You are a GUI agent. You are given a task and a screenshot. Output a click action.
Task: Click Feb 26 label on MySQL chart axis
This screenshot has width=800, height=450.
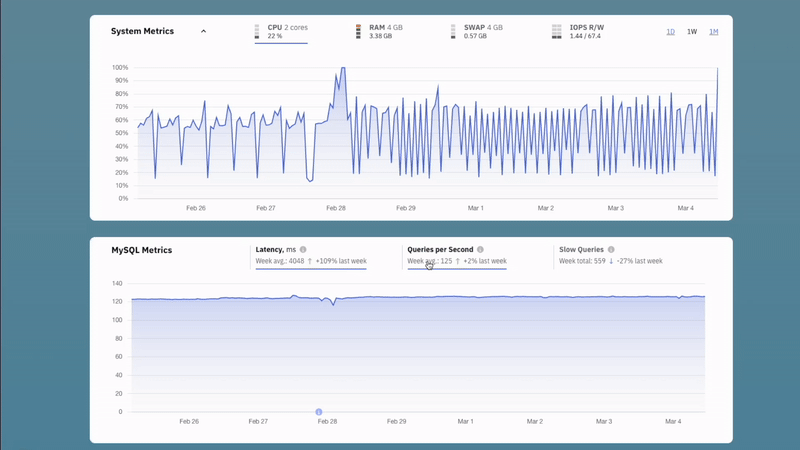[x=189, y=421]
